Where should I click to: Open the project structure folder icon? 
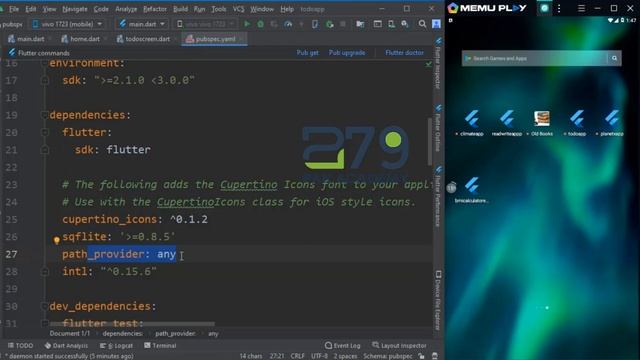coord(360,24)
